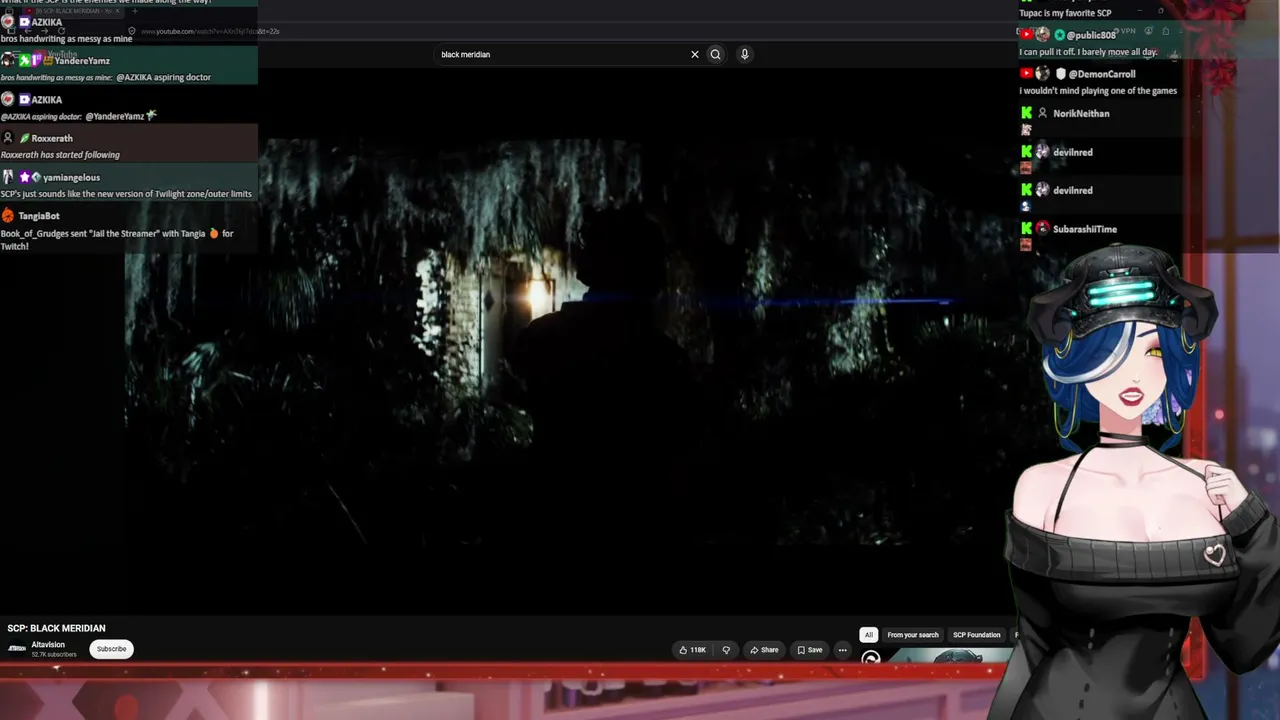
Task: Open the more actions ellipsis menu
Action: (x=843, y=650)
